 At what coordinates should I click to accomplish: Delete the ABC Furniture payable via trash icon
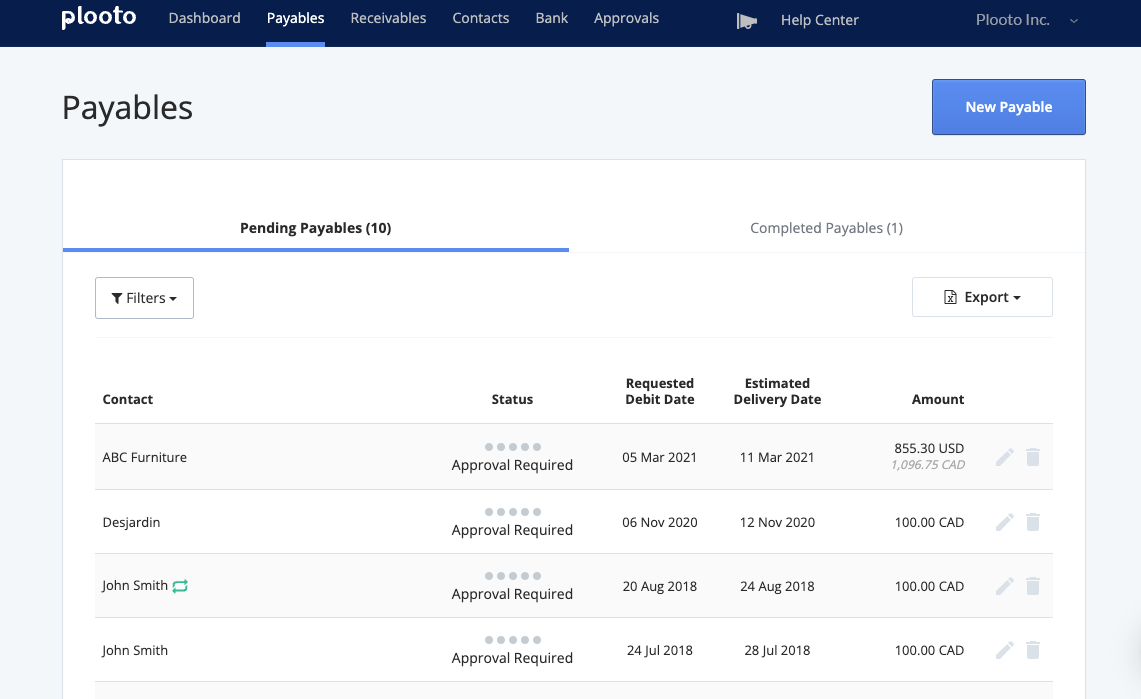[1033, 457]
